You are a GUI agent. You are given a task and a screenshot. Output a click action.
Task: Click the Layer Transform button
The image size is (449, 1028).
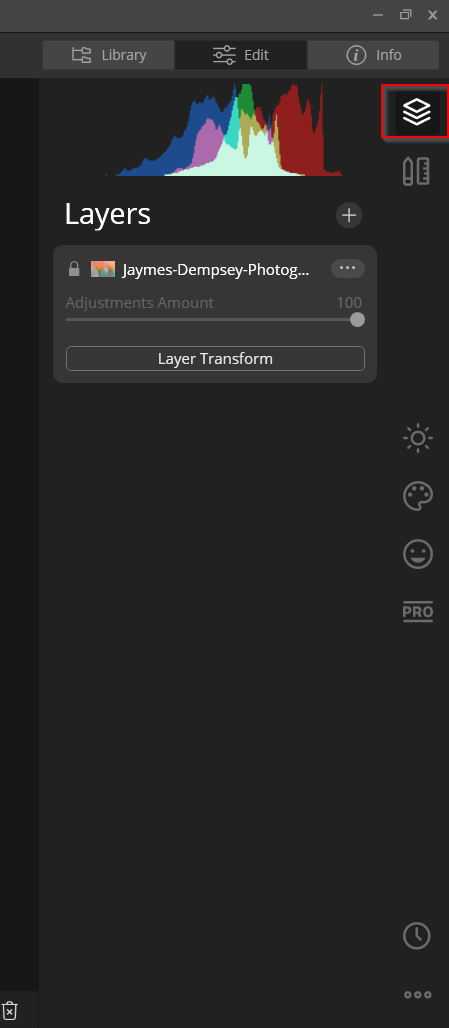tap(215, 359)
